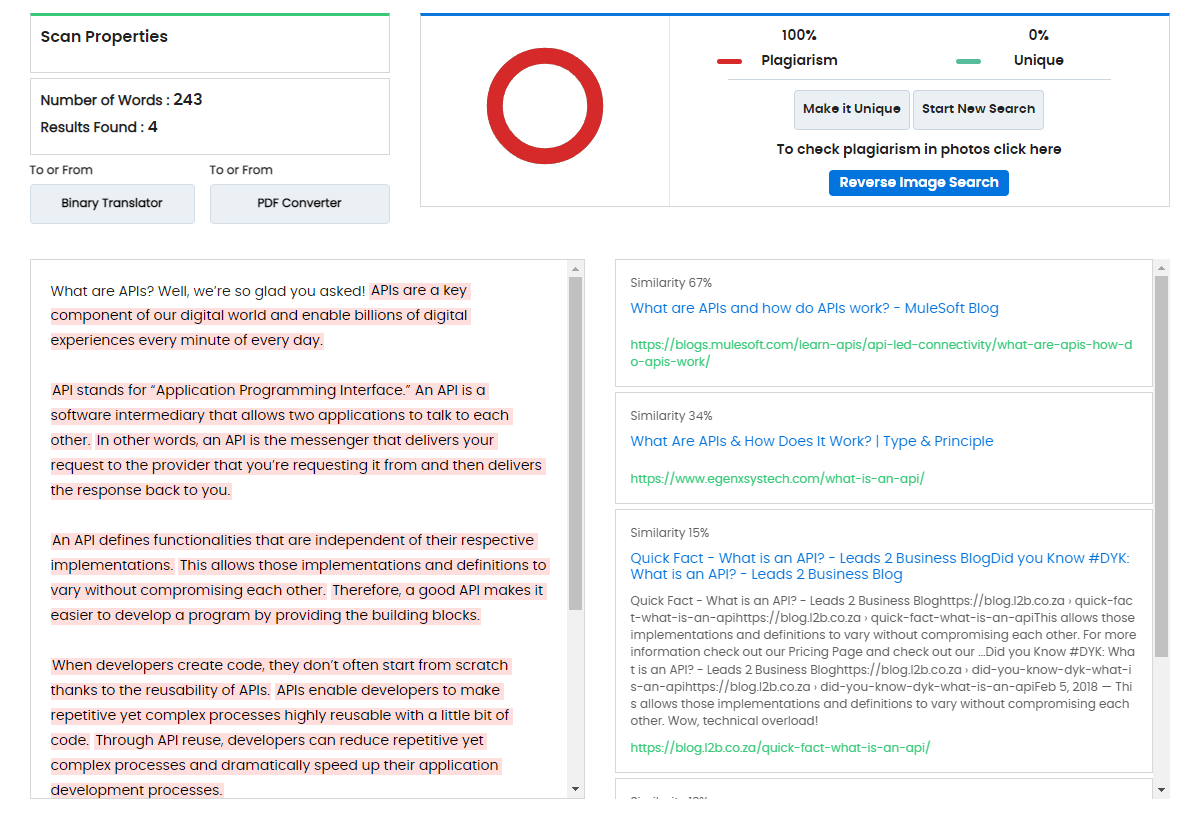Screen dimensions: 1199x821
Task: Click scroll up arrow of results panel
Action: tap(1162, 268)
